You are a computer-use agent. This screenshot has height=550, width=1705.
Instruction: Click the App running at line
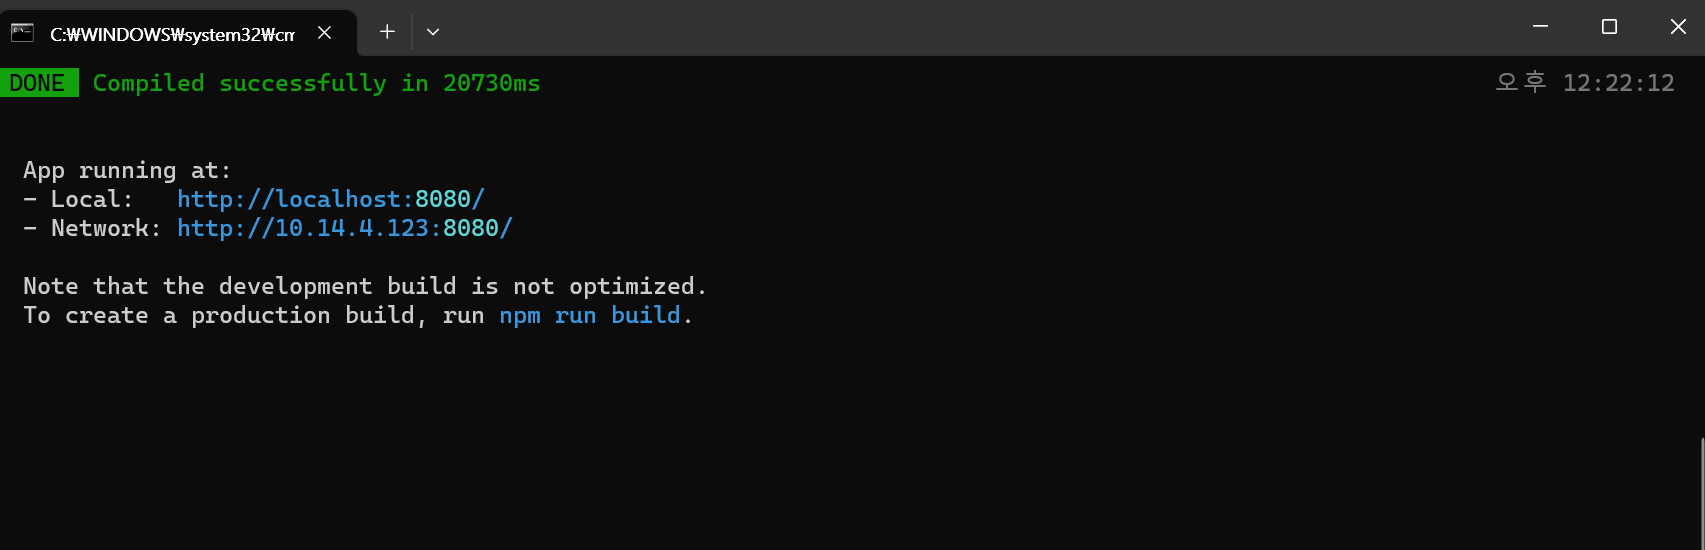(127, 170)
